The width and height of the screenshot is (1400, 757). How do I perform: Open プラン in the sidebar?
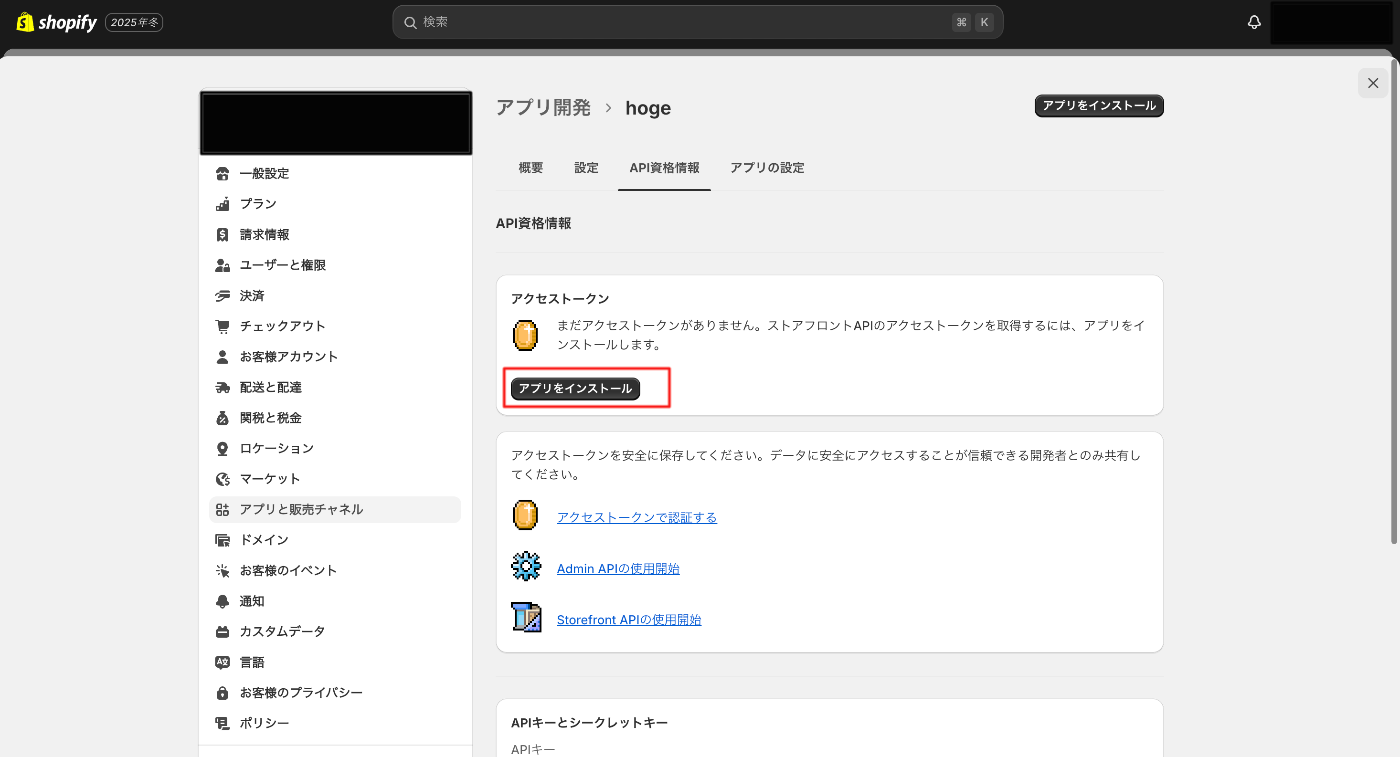[x=335, y=204]
